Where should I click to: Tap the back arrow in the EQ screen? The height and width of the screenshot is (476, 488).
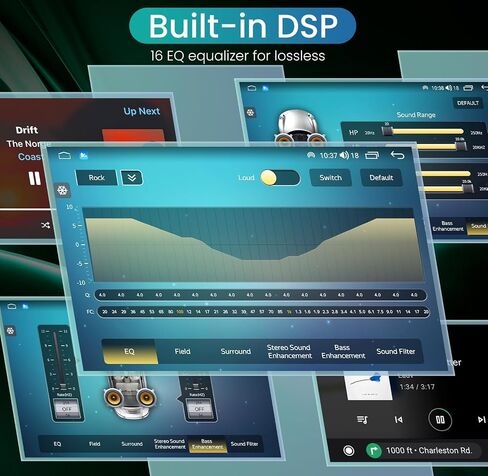(397, 155)
